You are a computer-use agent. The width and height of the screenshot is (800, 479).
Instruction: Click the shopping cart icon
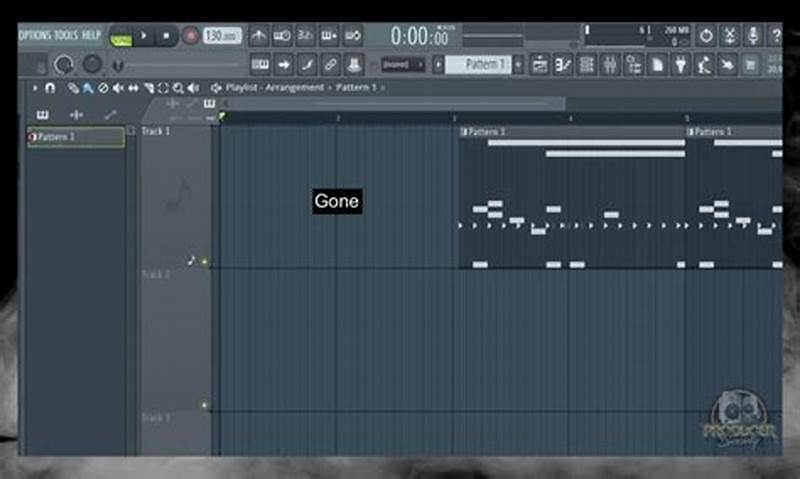(x=751, y=65)
